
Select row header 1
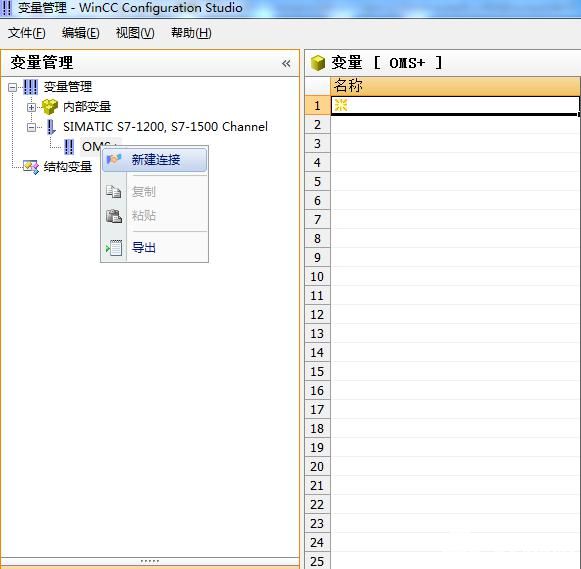[317, 106]
